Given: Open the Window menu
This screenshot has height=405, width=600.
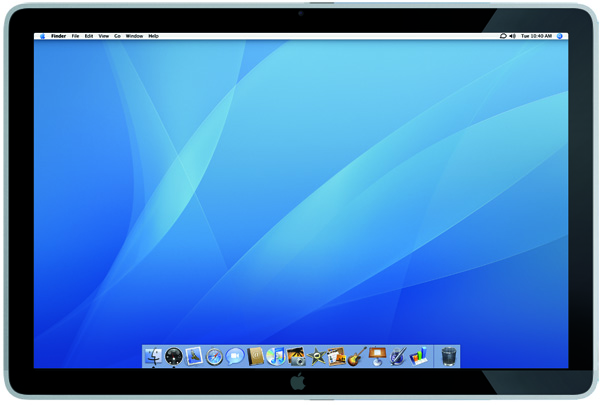Looking at the screenshot, I should click(x=134, y=36).
